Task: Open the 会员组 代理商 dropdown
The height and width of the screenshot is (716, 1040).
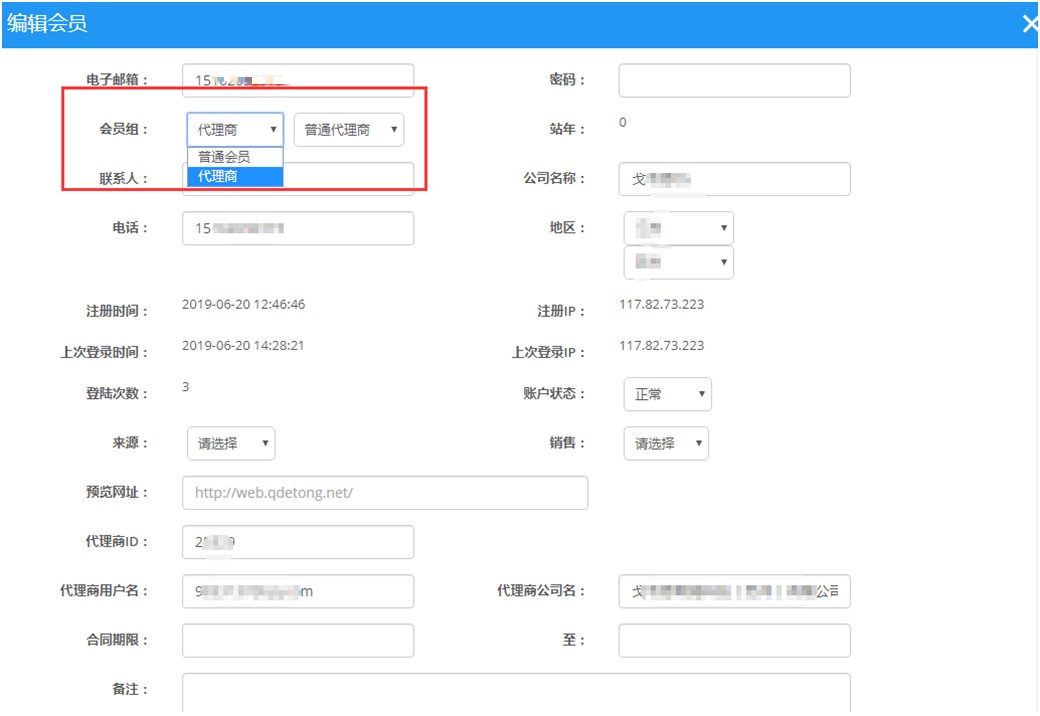Action: [x=235, y=130]
